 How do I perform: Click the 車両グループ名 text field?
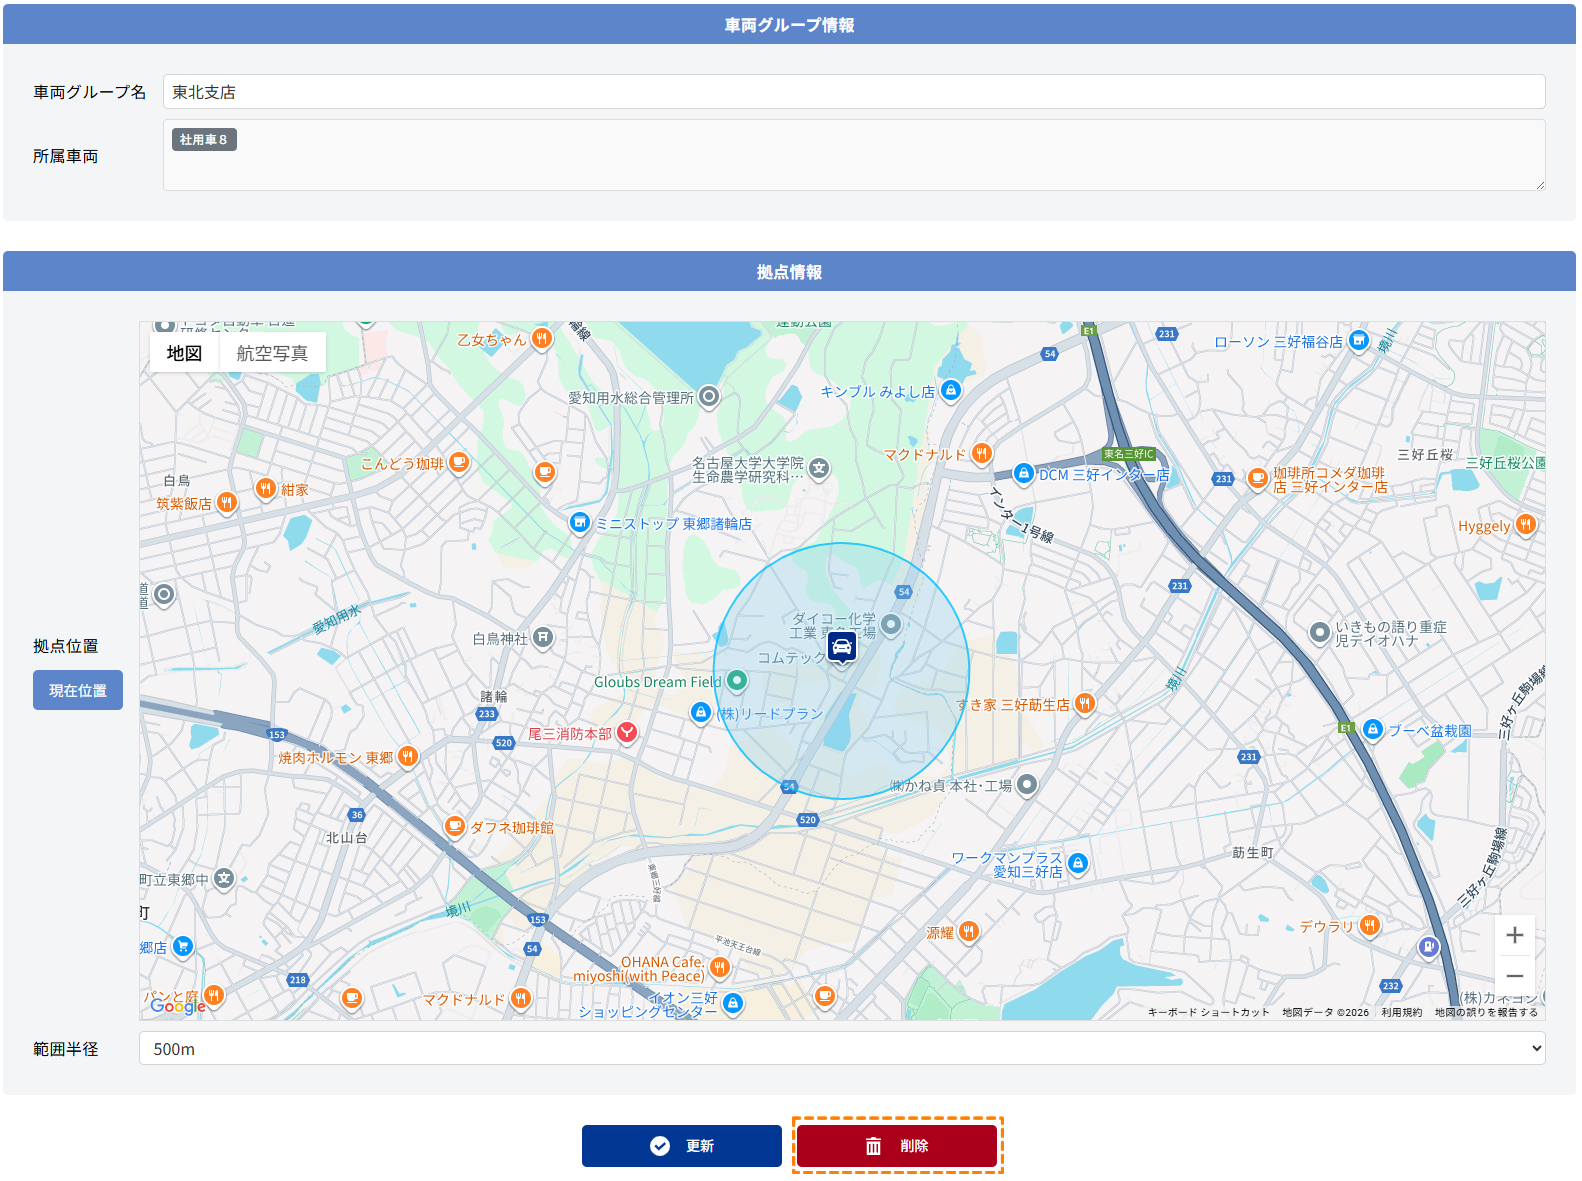pyautogui.click(x=853, y=92)
